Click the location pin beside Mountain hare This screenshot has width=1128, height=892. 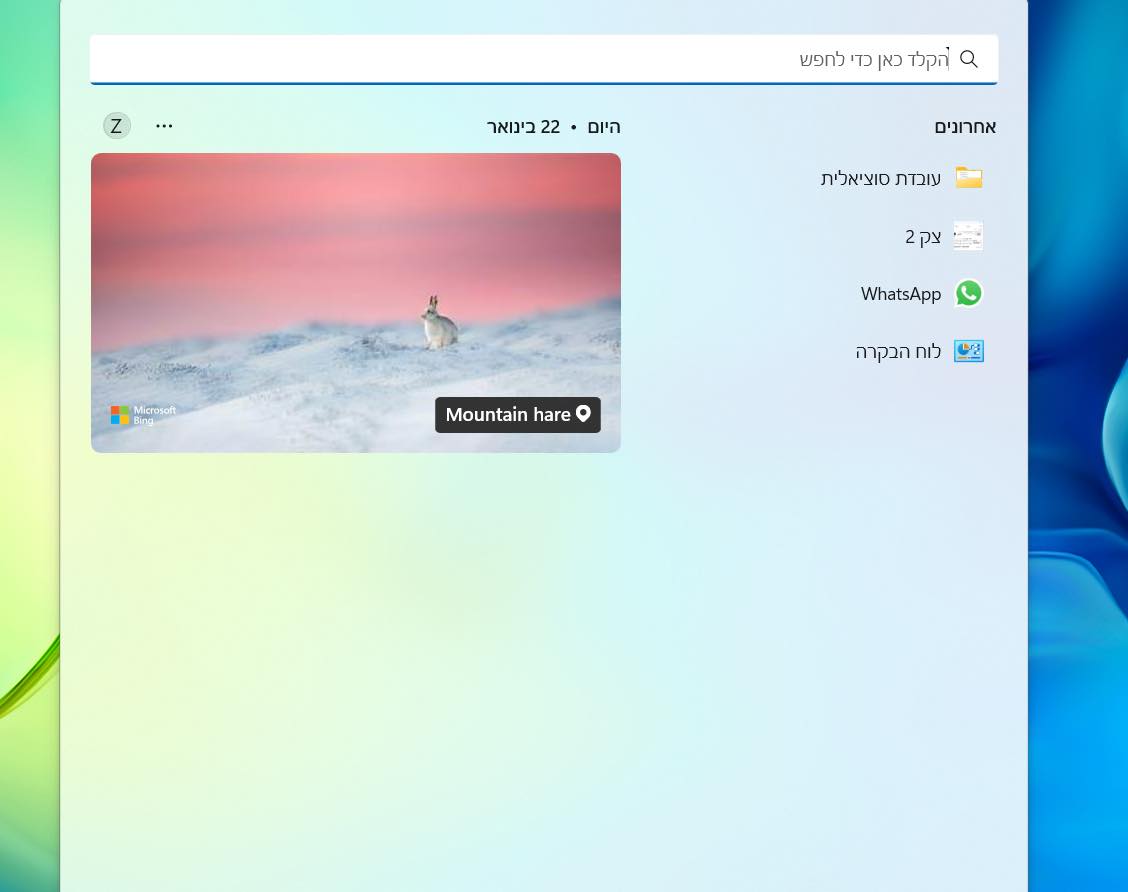pyautogui.click(x=584, y=414)
